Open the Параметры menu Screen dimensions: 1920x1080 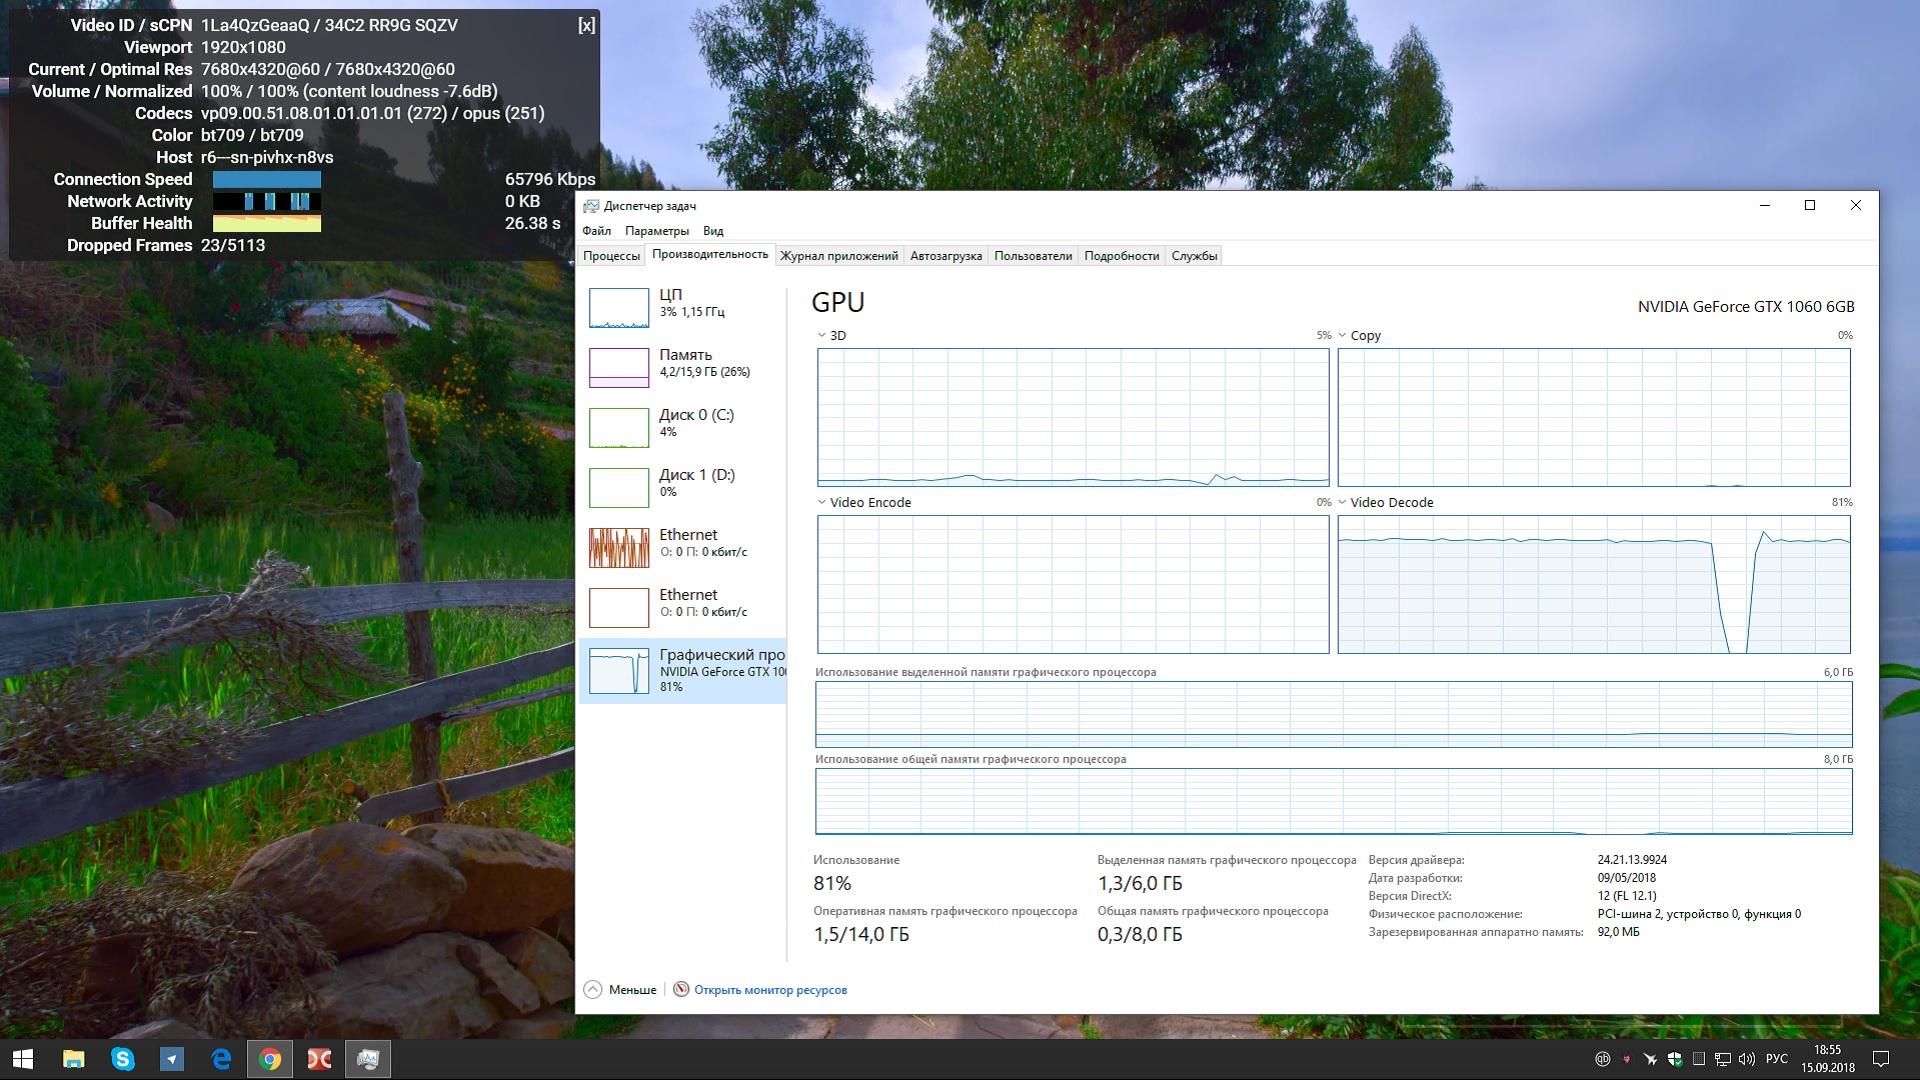(656, 231)
